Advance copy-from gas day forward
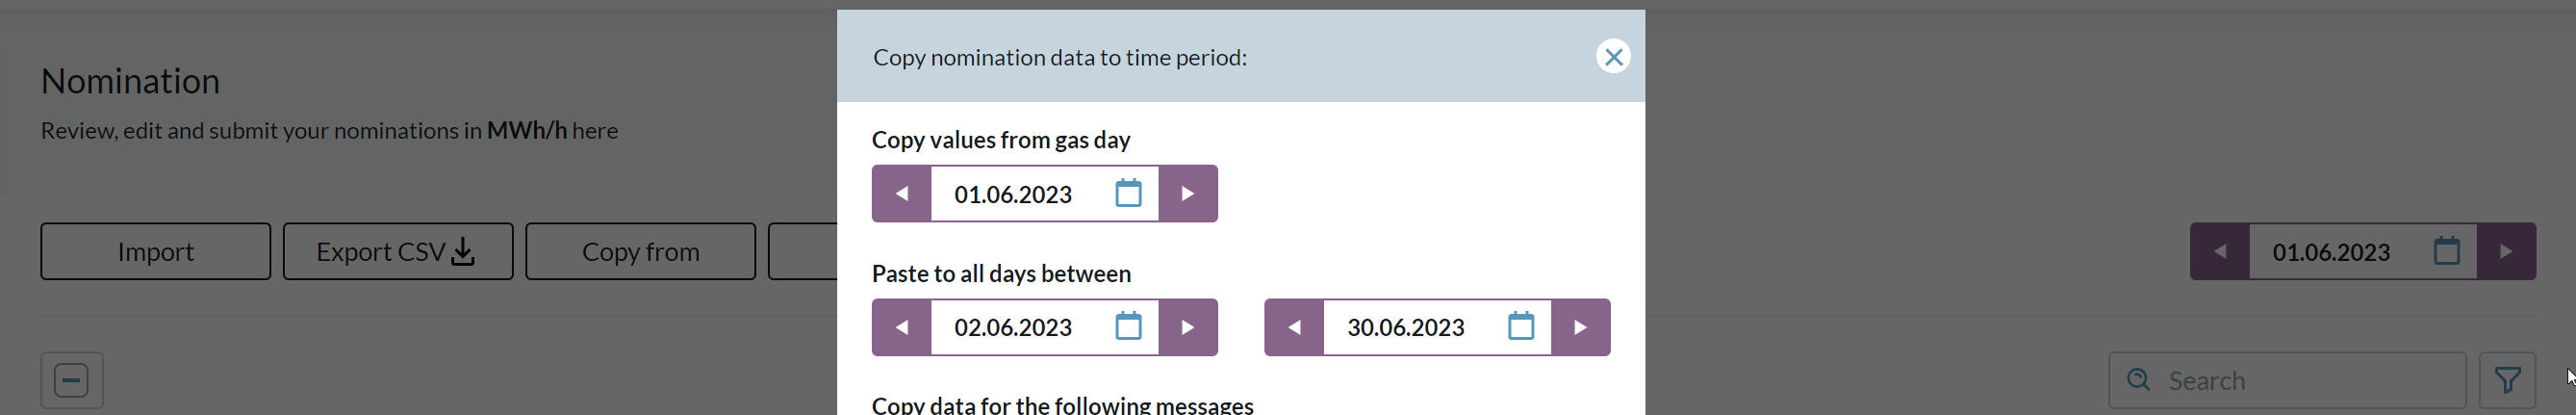Image resolution: width=2576 pixels, height=415 pixels. tap(1187, 193)
